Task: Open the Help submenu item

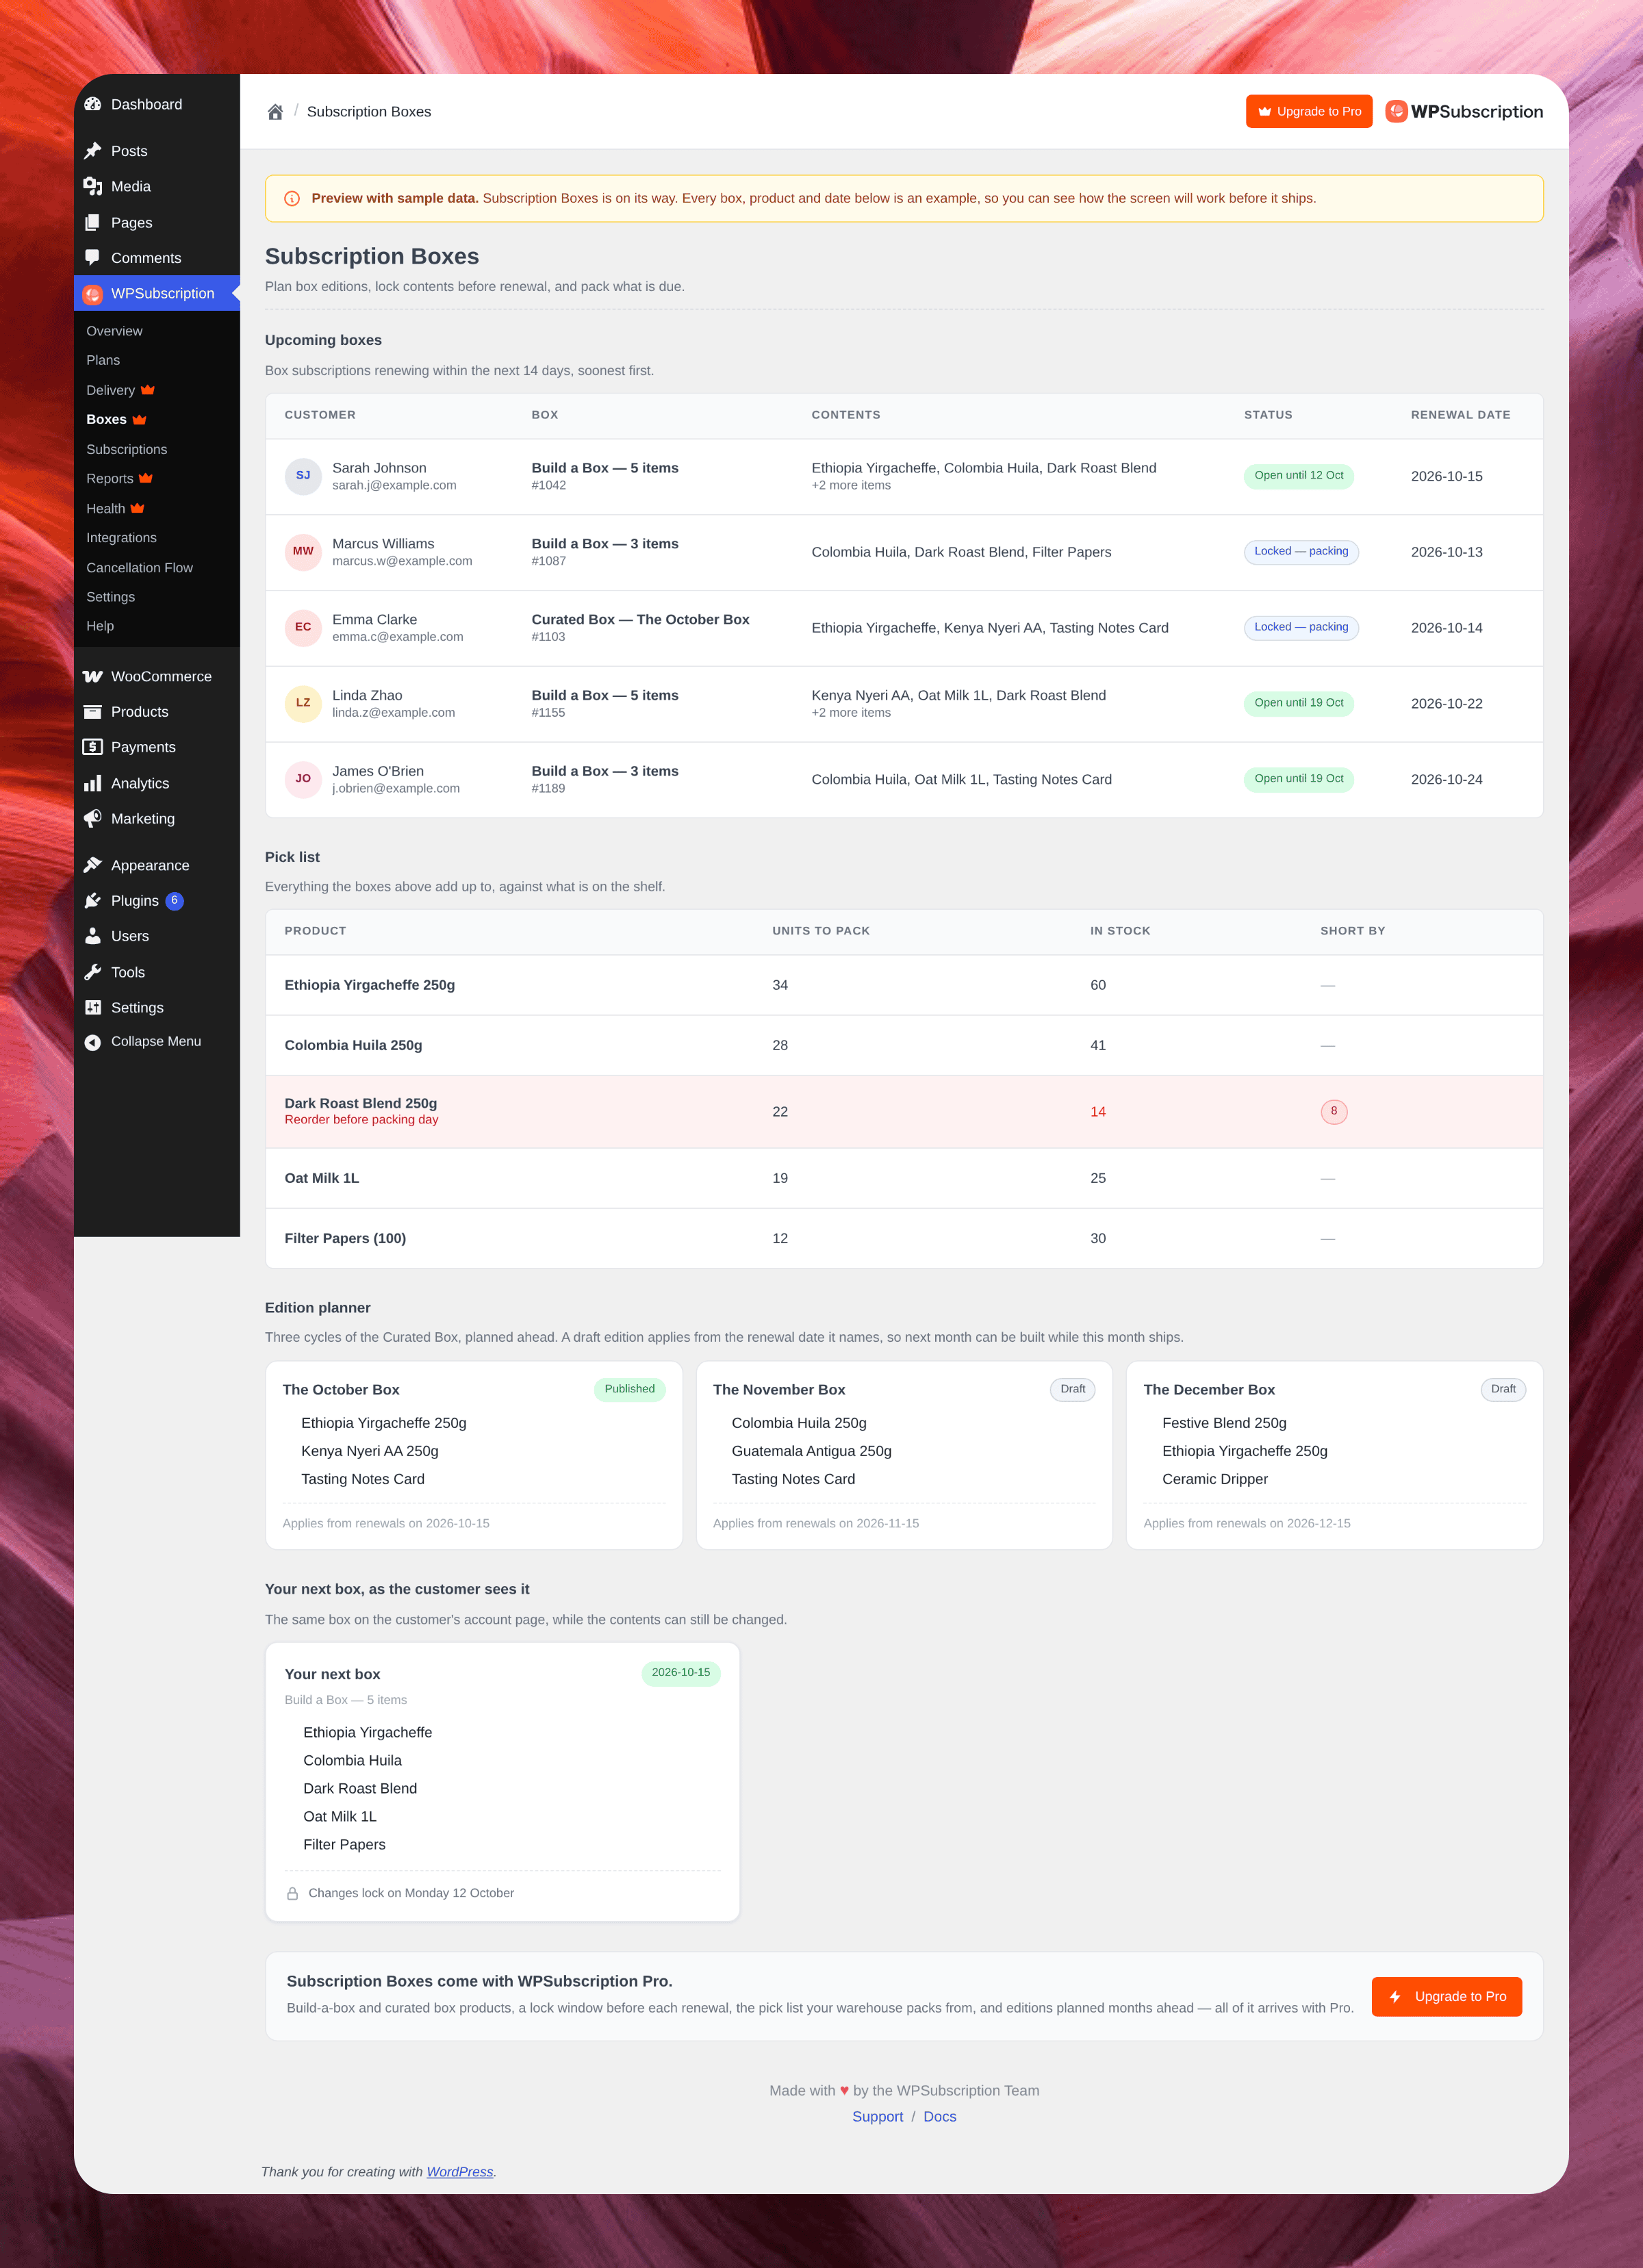Action: 100,626
